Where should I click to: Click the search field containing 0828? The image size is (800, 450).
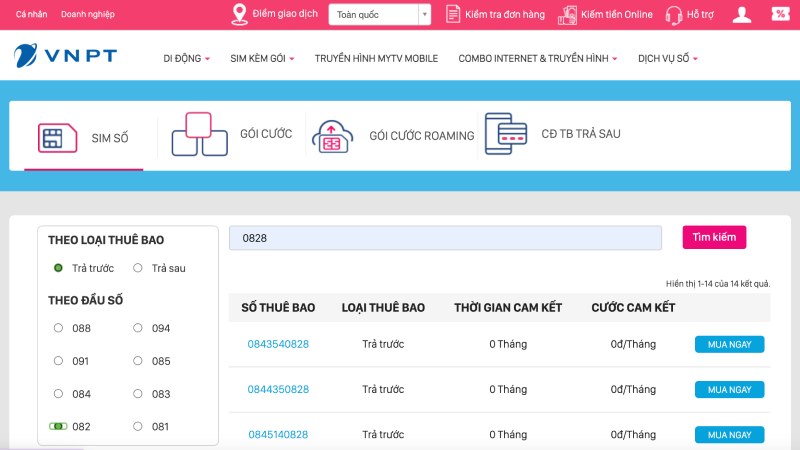(x=445, y=238)
